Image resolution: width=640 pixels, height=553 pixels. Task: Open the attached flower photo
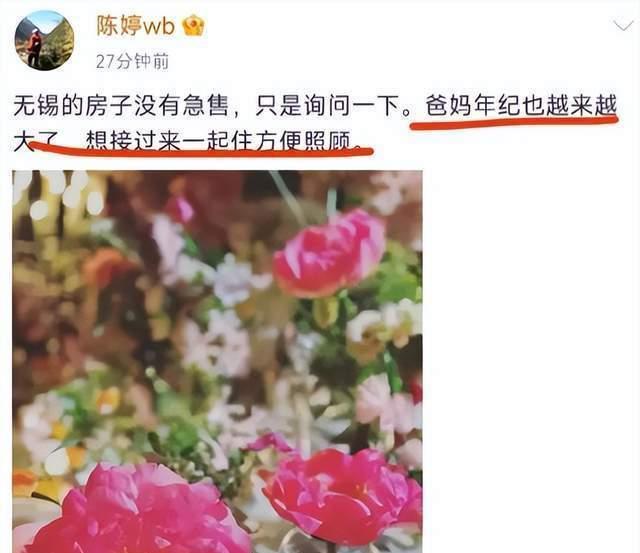pos(217,362)
